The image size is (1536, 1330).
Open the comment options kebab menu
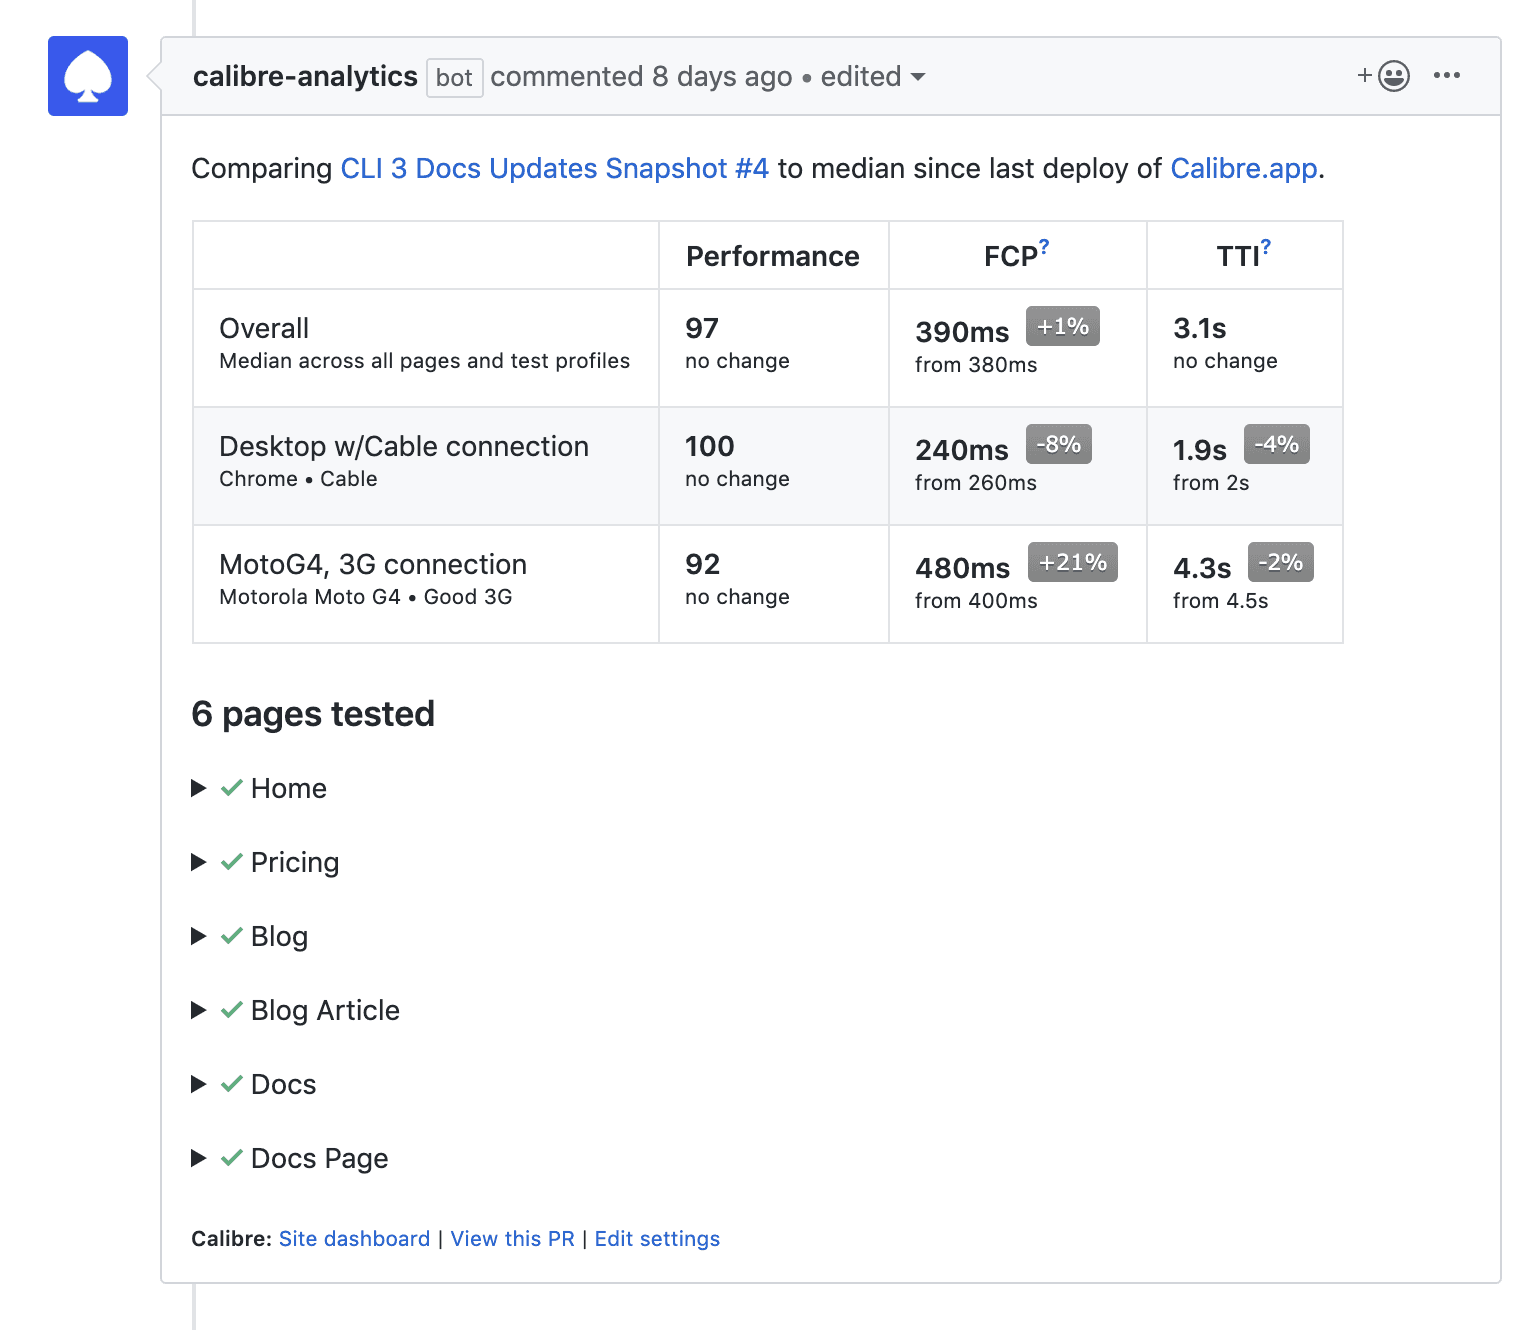(x=1447, y=75)
